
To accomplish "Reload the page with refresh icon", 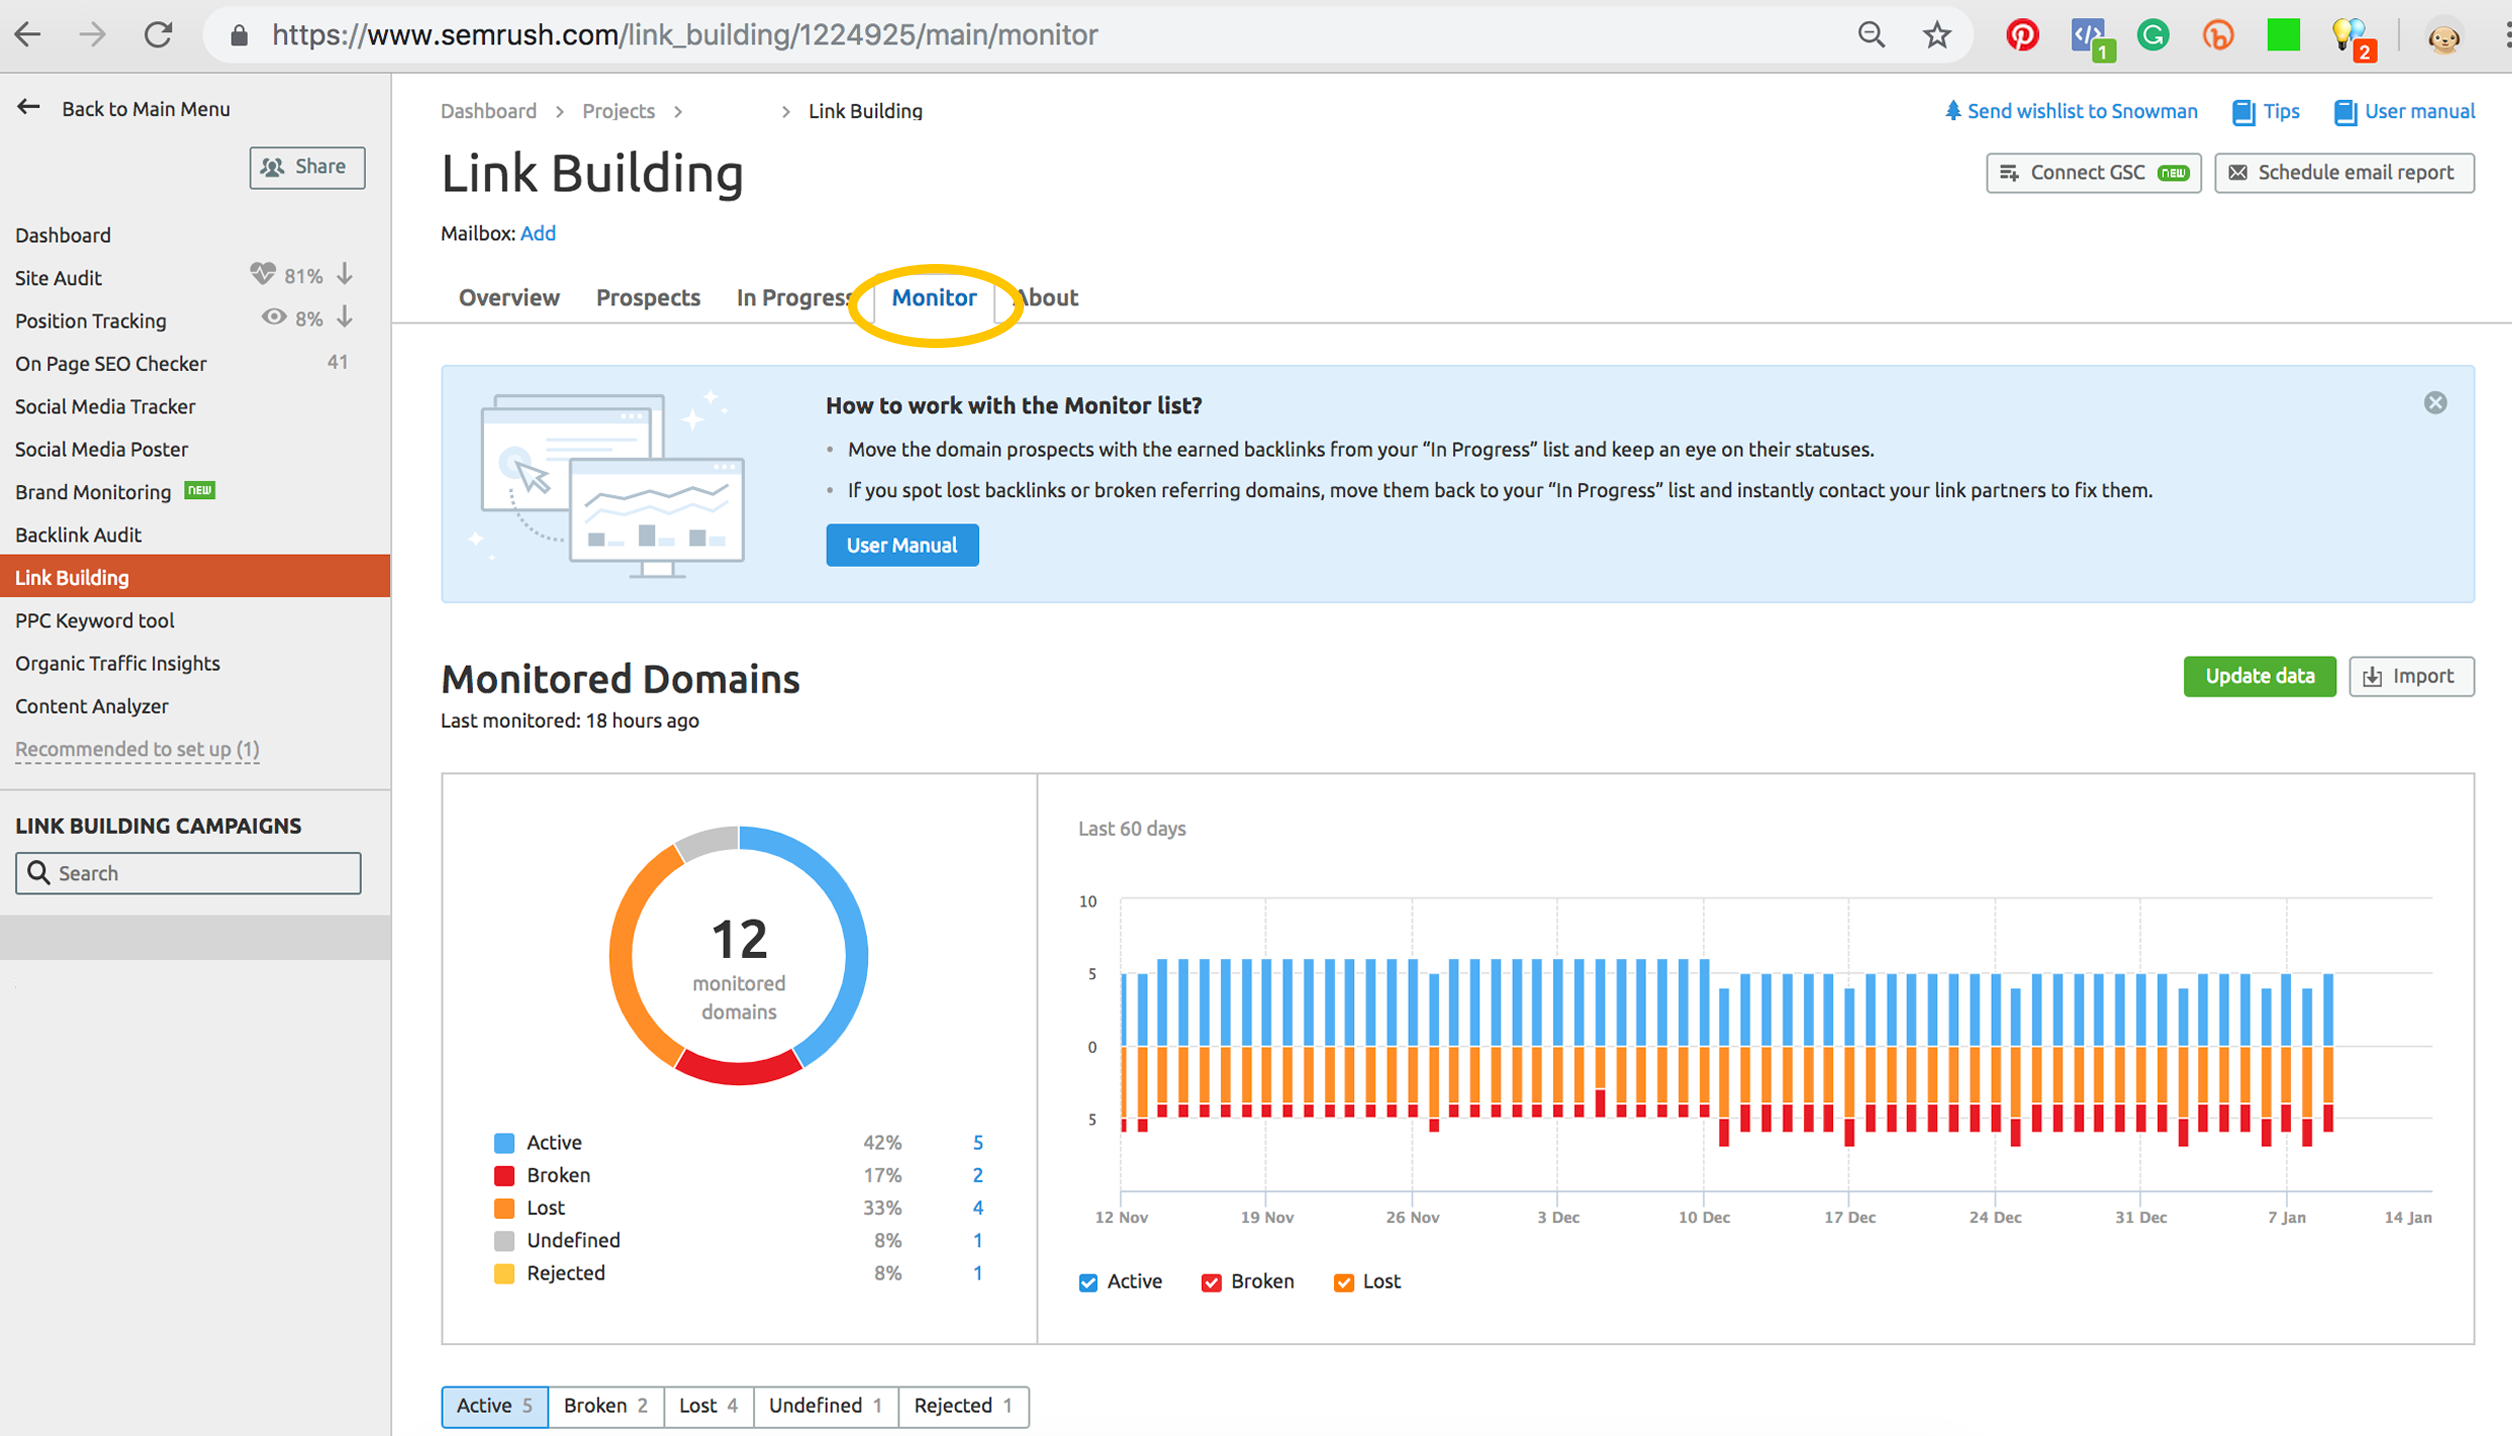I will pos(158,35).
